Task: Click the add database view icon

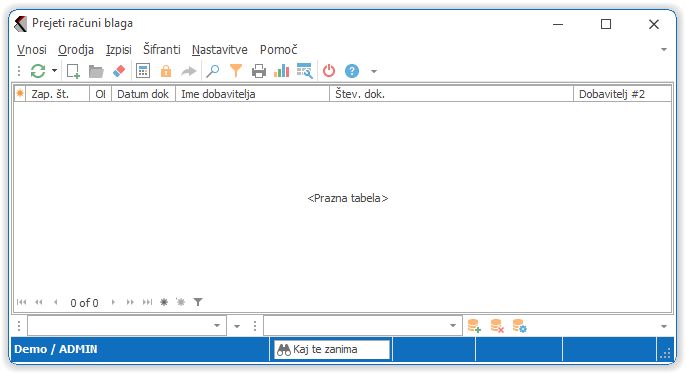Action: [474, 326]
